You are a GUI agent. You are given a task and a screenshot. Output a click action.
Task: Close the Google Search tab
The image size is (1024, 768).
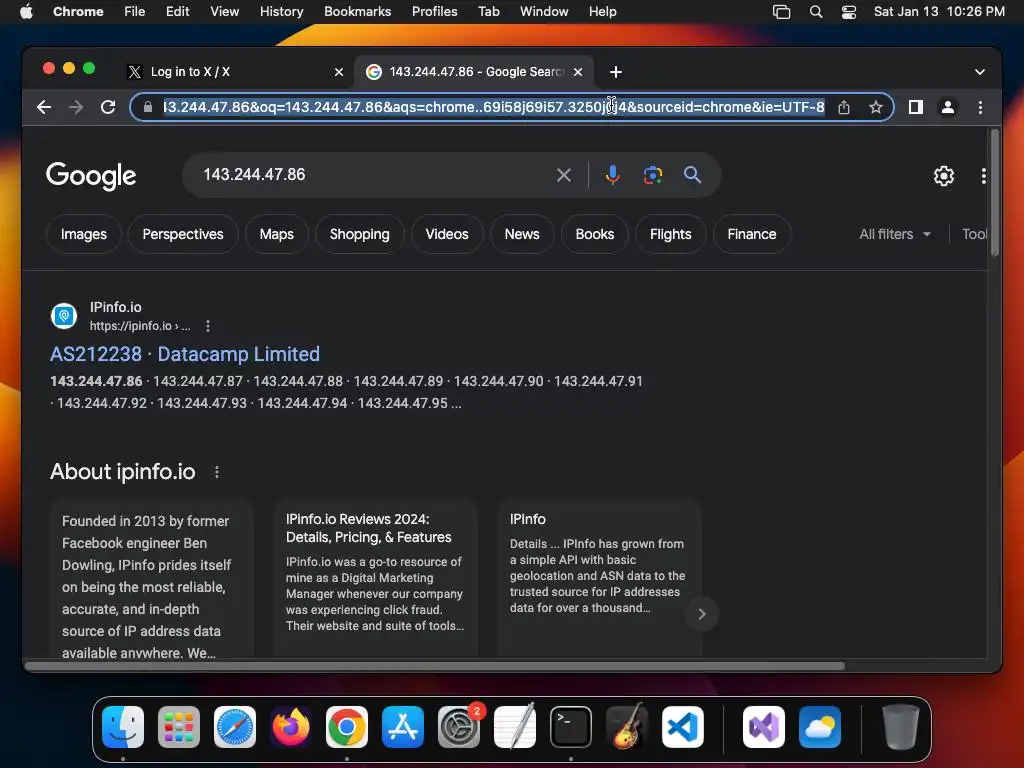(x=578, y=72)
